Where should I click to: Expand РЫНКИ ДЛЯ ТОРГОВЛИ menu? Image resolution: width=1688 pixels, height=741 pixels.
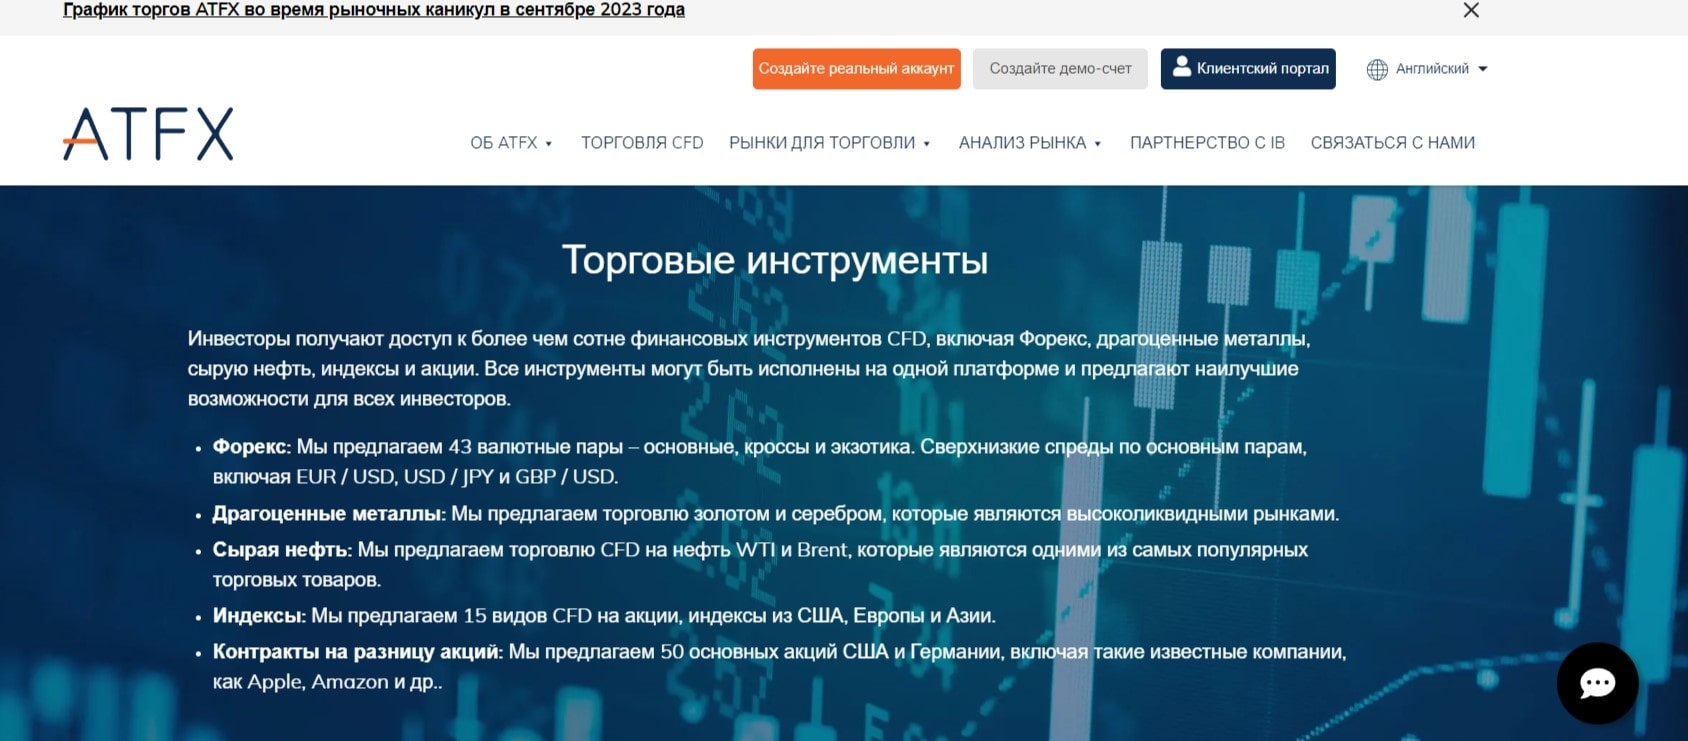pos(829,143)
